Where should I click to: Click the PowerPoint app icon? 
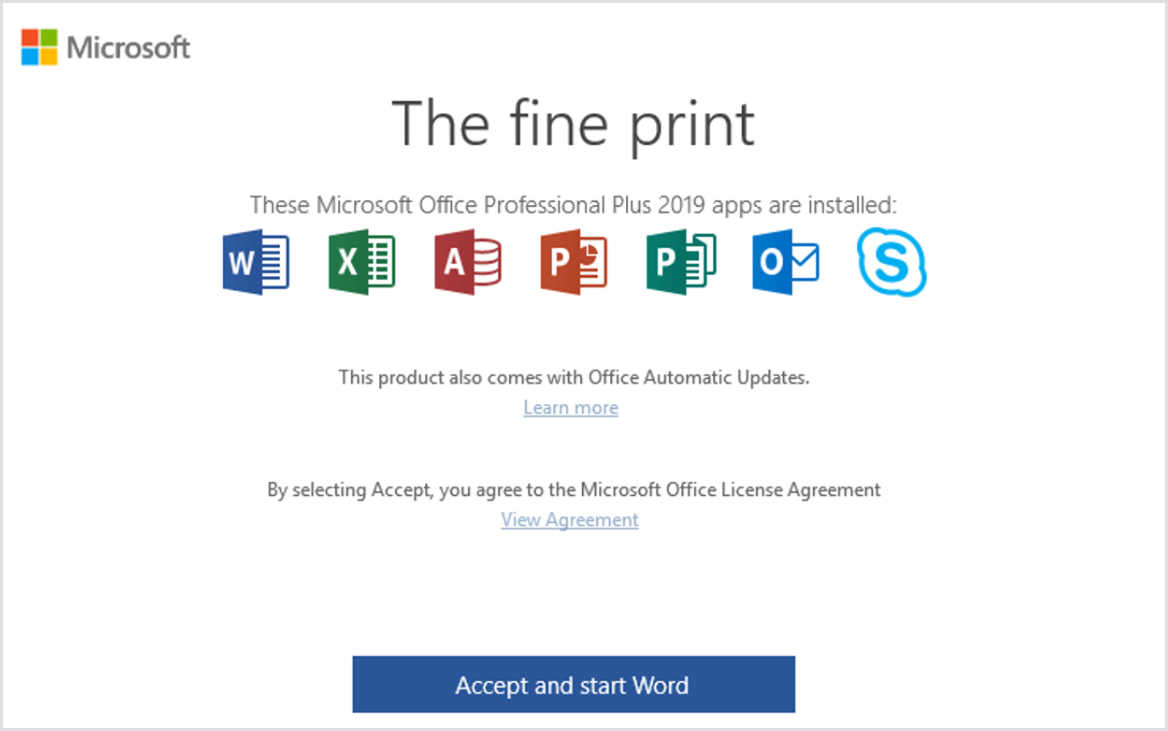574,262
